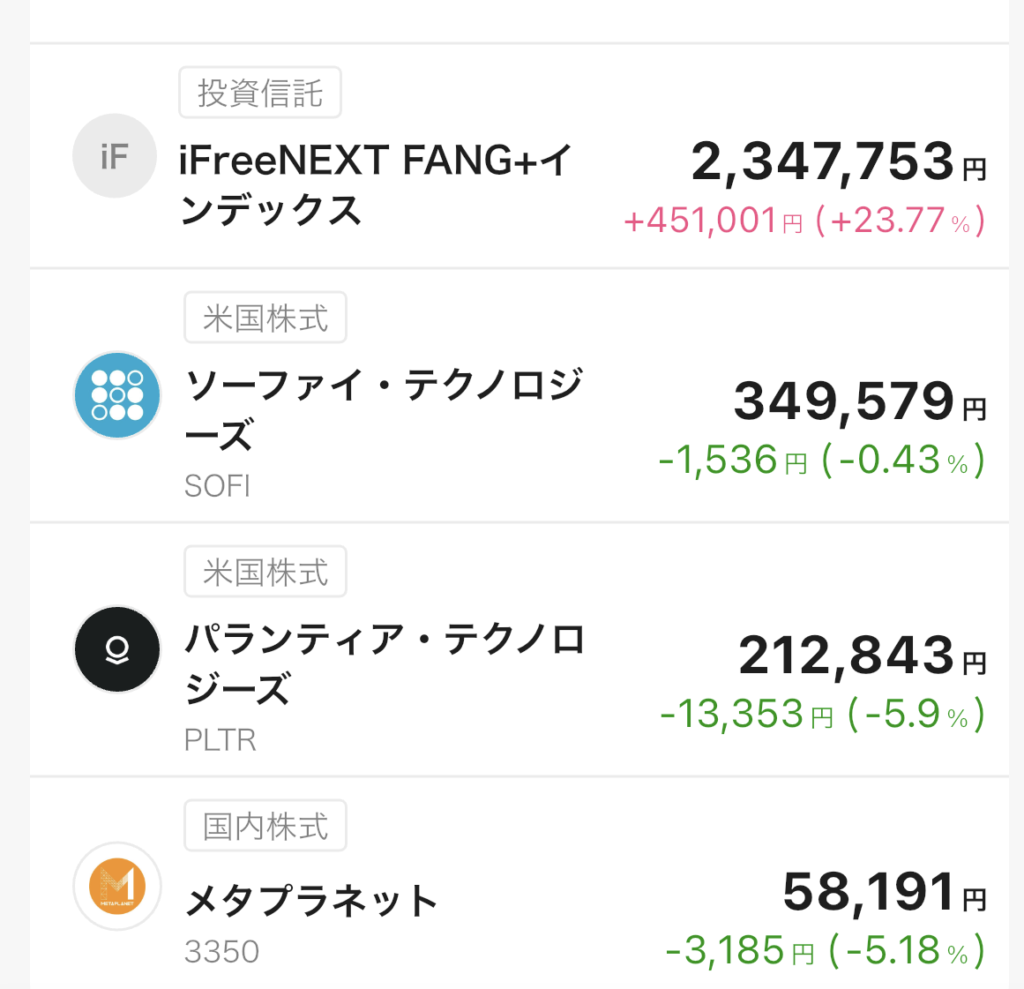
Task: Tap the 2,347,753円 valuation amount
Action: pos(837,163)
